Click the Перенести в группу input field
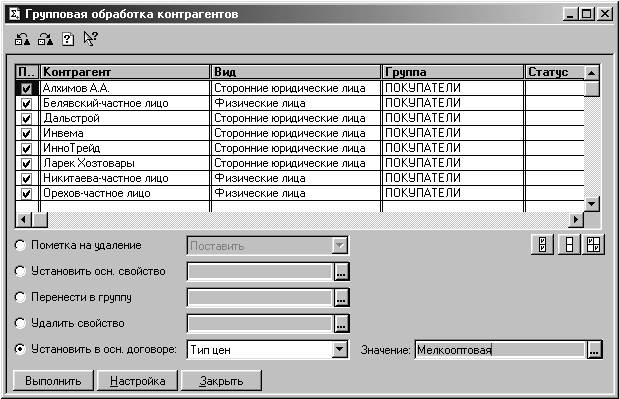The width and height of the screenshot is (619, 399). point(261,298)
